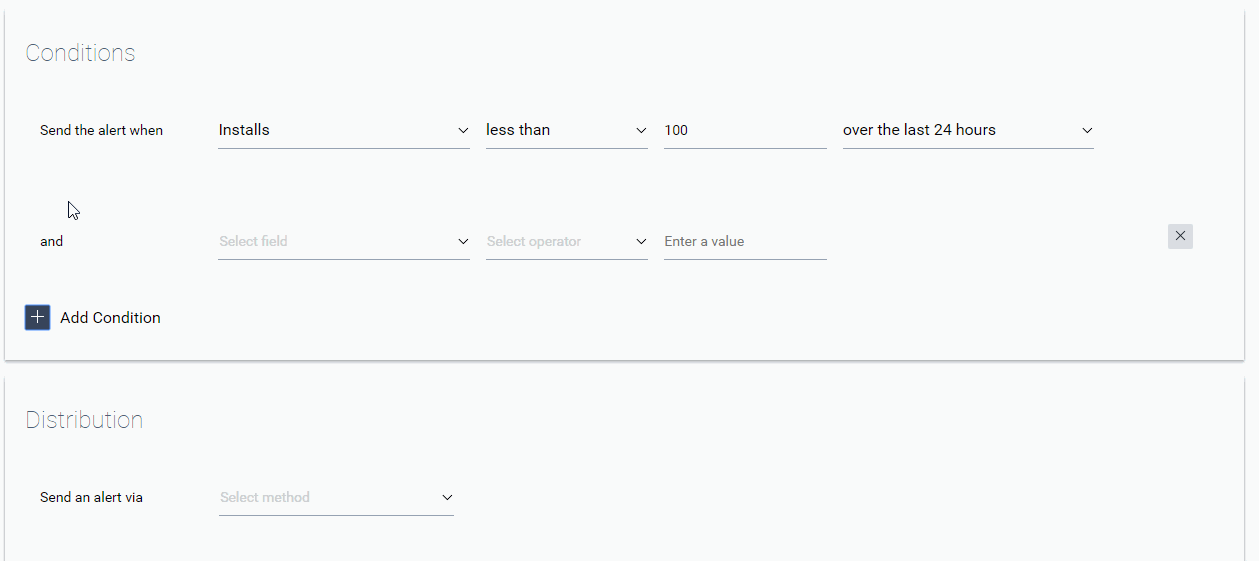Screen dimensions: 1259x561
Task: Click the Distribution section heading
Action: pyautogui.click(x=84, y=420)
